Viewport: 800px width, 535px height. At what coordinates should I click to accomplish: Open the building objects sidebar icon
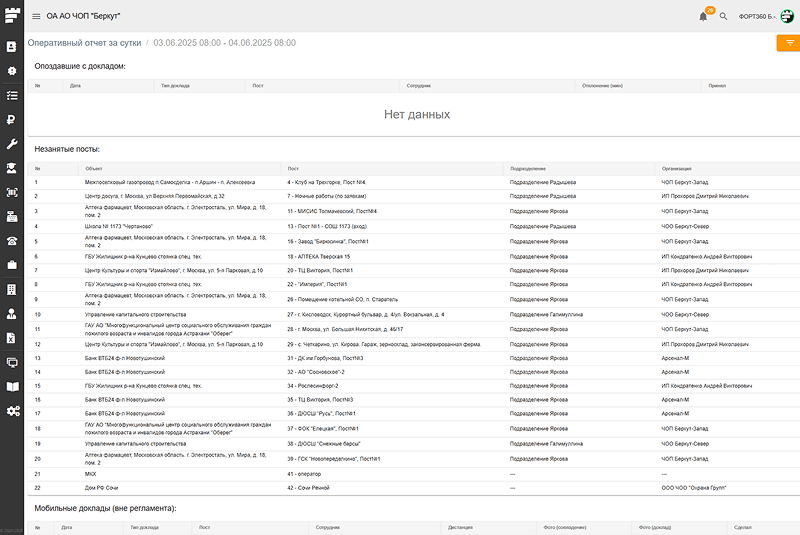pyautogui.click(x=12, y=289)
